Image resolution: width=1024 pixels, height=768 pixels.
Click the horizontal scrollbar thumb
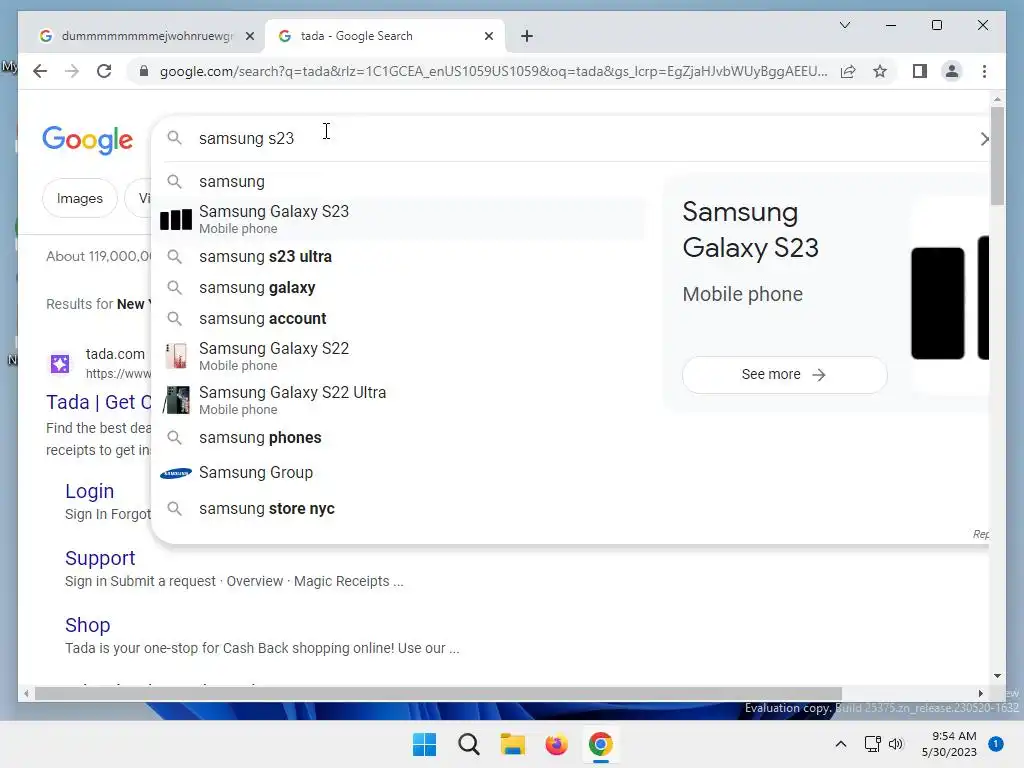[438, 694]
